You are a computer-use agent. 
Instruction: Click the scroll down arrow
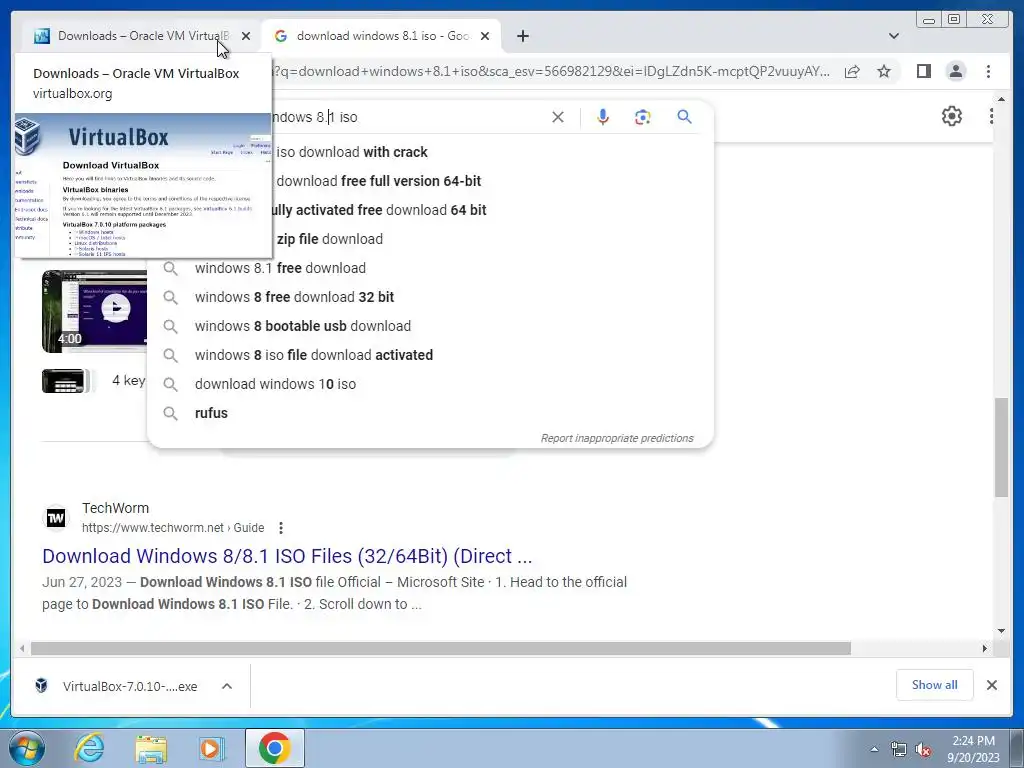point(1001,631)
